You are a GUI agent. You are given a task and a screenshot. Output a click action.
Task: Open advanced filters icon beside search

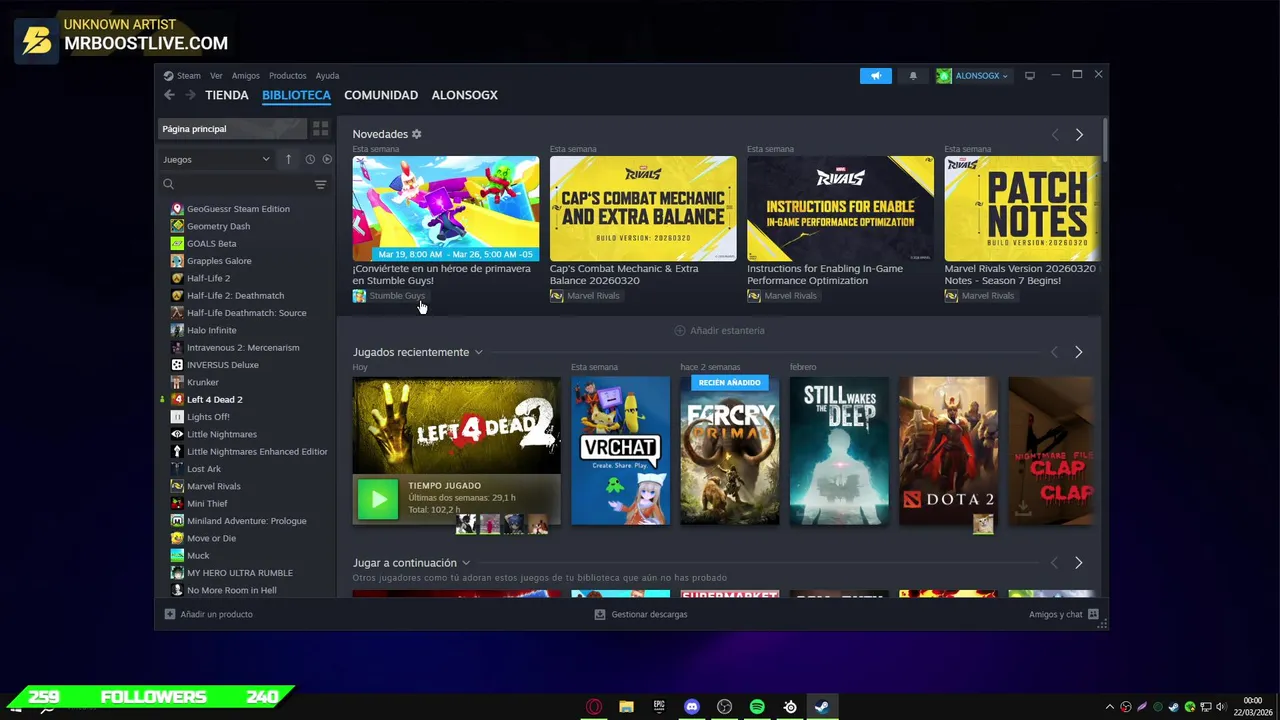[x=320, y=184]
